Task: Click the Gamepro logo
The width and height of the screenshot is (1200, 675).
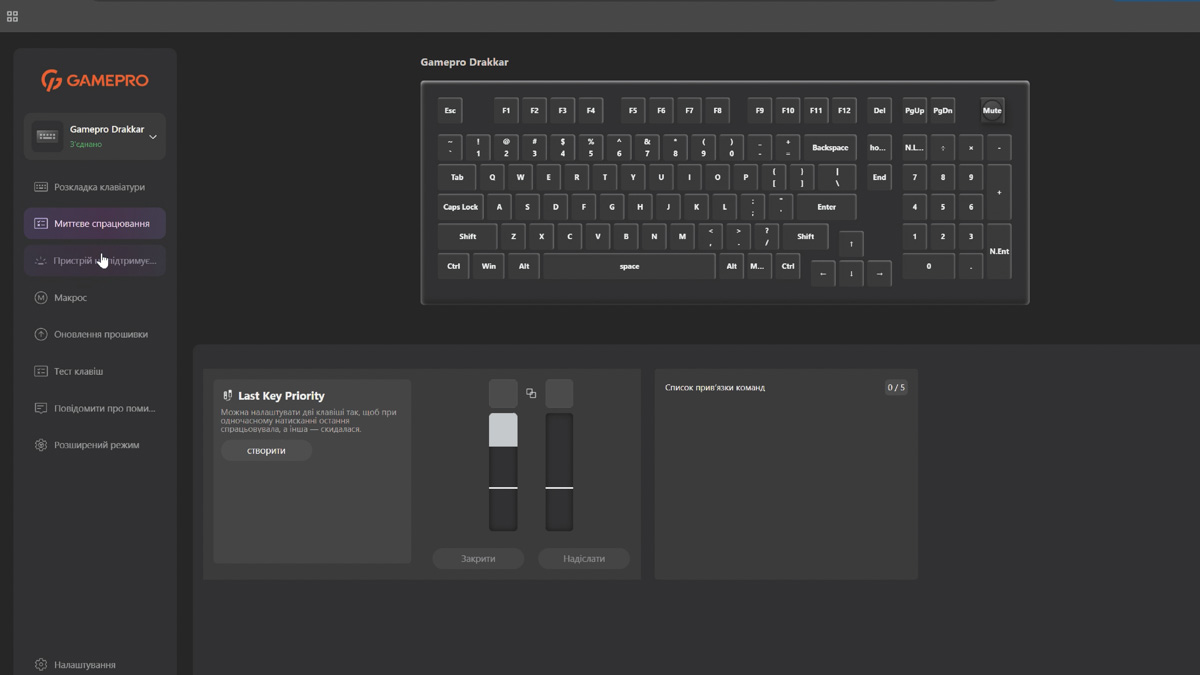Action: [95, 80]
